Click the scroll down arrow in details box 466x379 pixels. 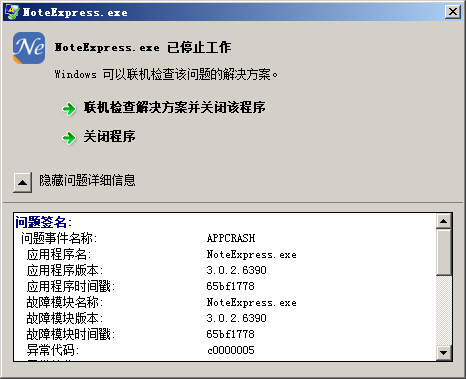point(444,352)
